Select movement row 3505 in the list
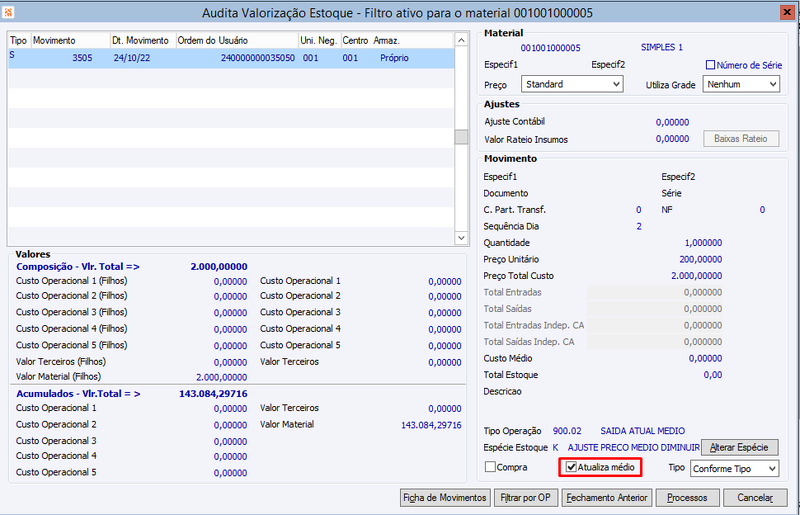800x515 pixels. [x=231, y=58]
